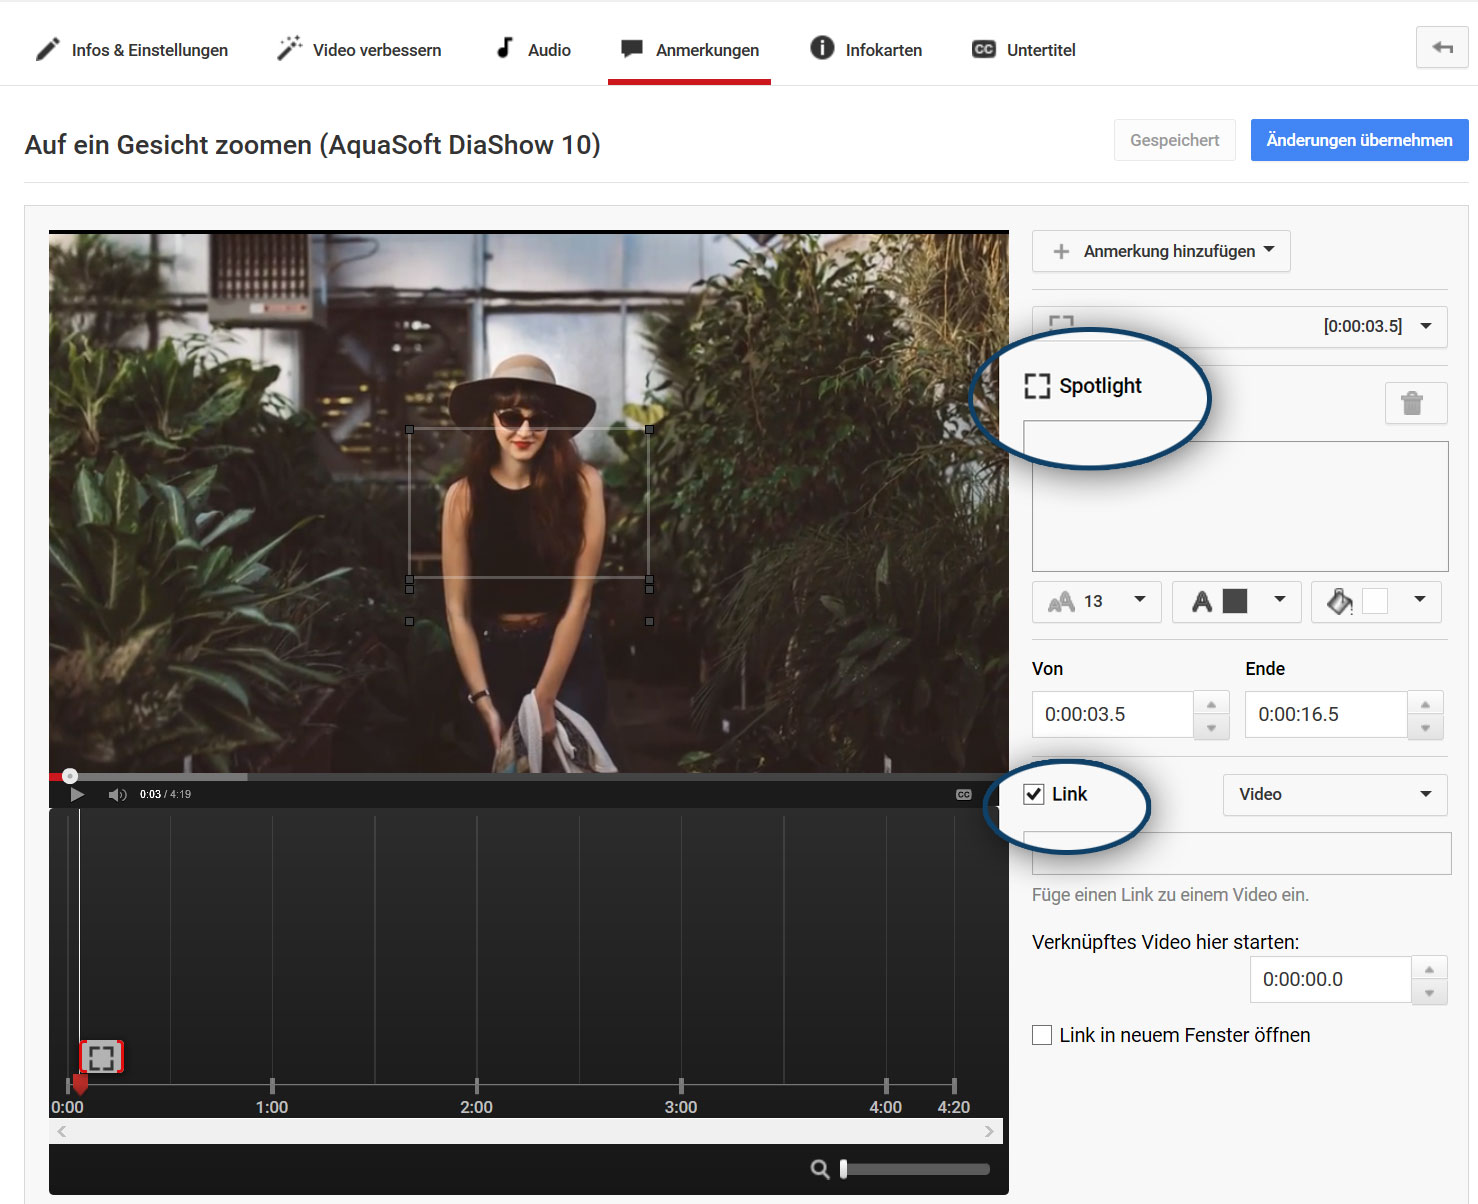Viewport: 1478px width, 1204px height.
Task: Toggle closed captions CC icon in player
Action: pos(963,794)
